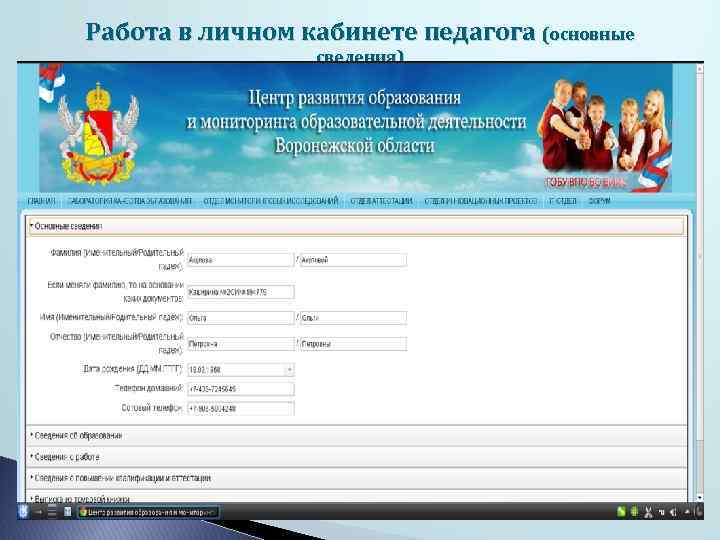The width and height of the screenshot is (720, 540).
Task: Click the patronymic nominative case field
Action: pos(240,344)
